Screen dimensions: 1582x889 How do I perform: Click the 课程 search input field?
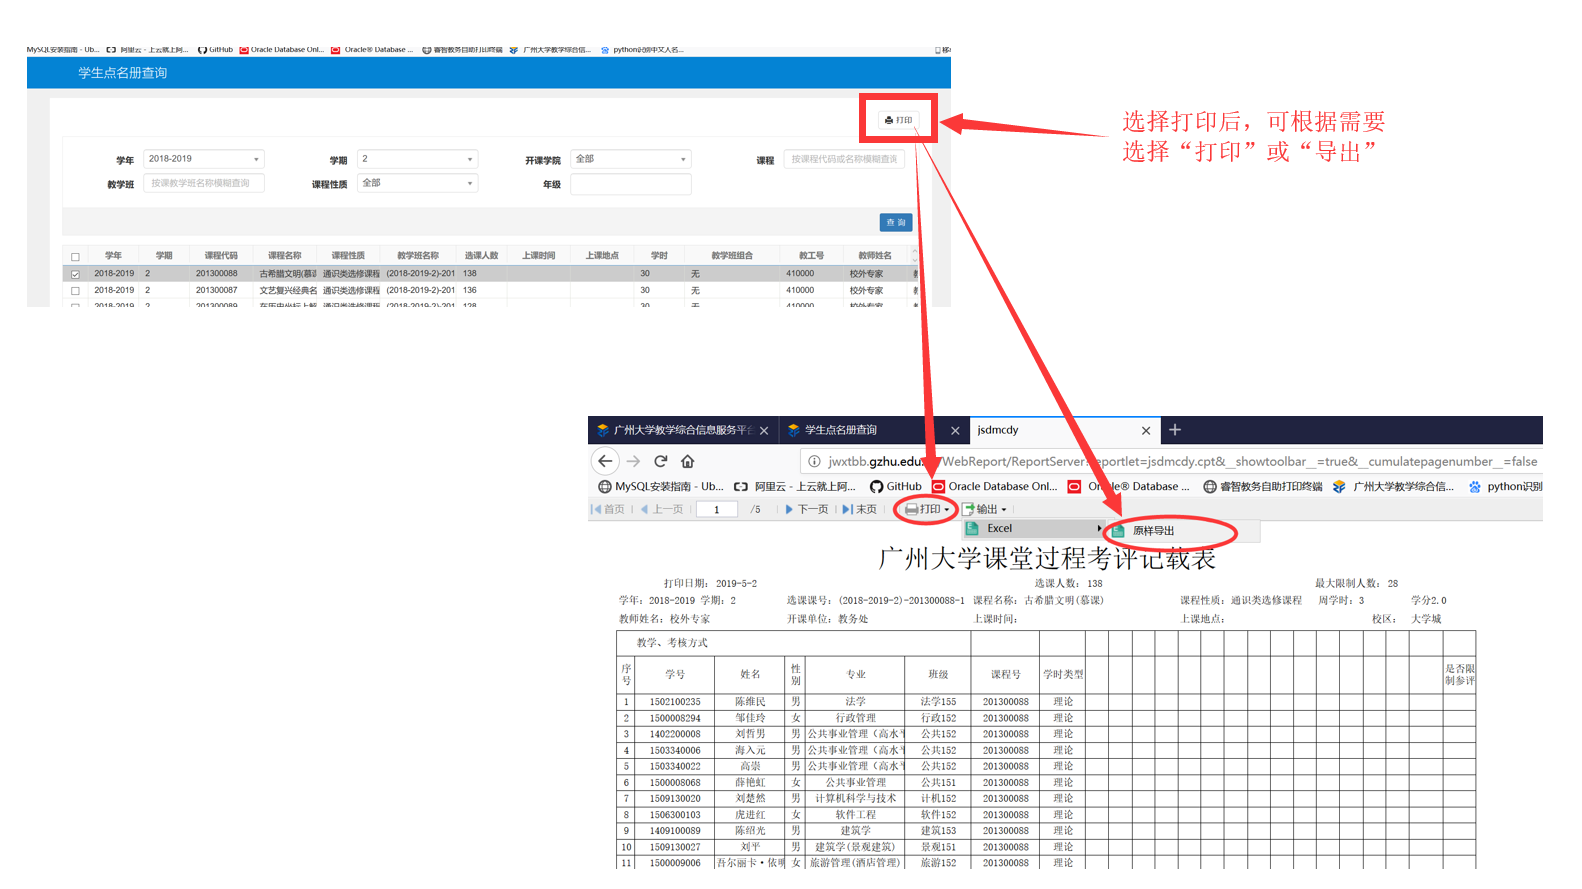tap(844, 159)
